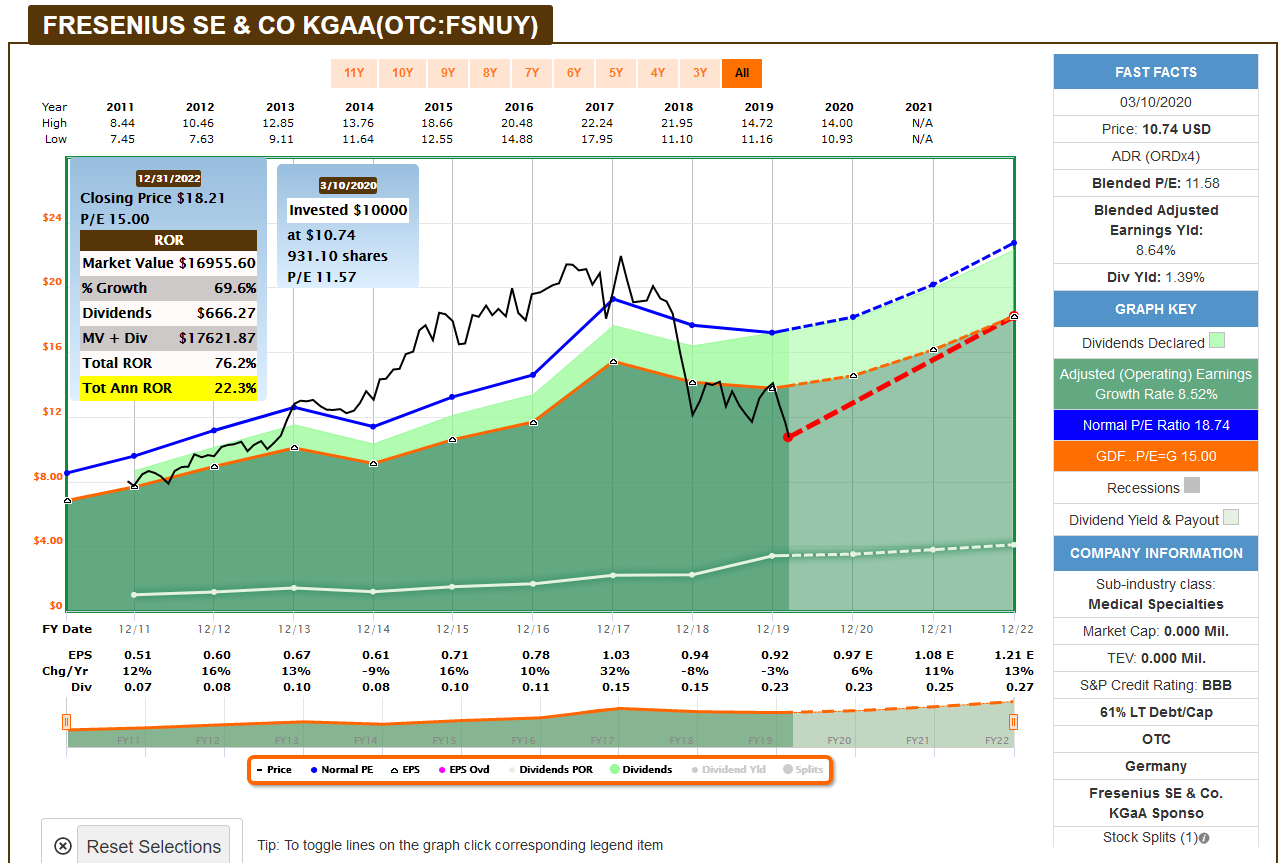Switch to the 5Y time range
This screenshot has width=1285, height=863.
pos(616,73)
